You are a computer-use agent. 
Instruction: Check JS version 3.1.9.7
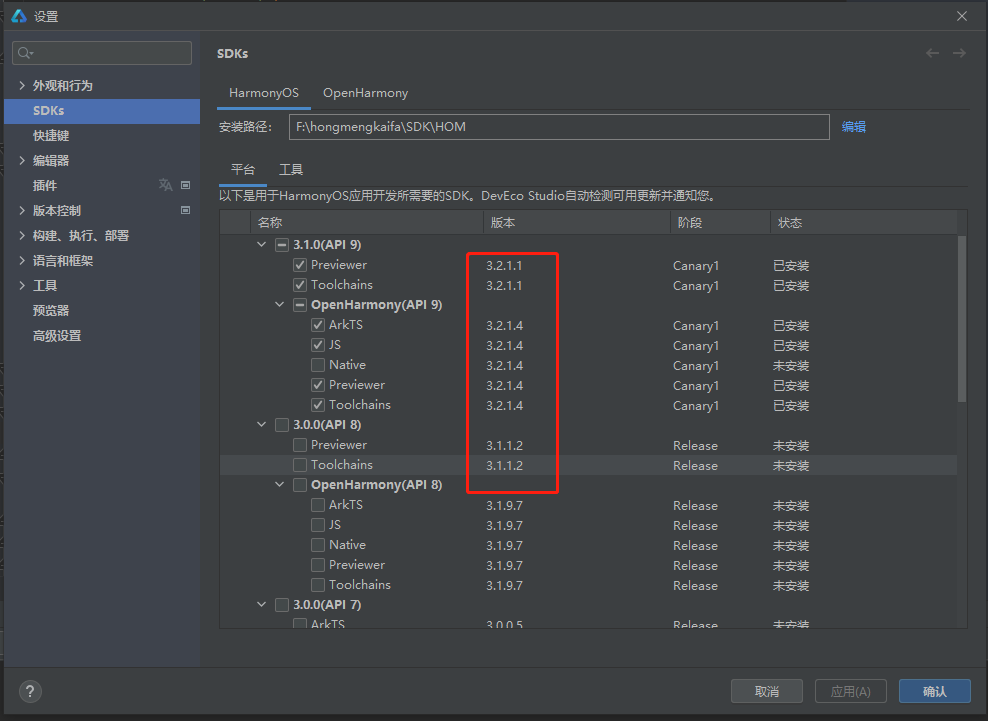point(318,525)
